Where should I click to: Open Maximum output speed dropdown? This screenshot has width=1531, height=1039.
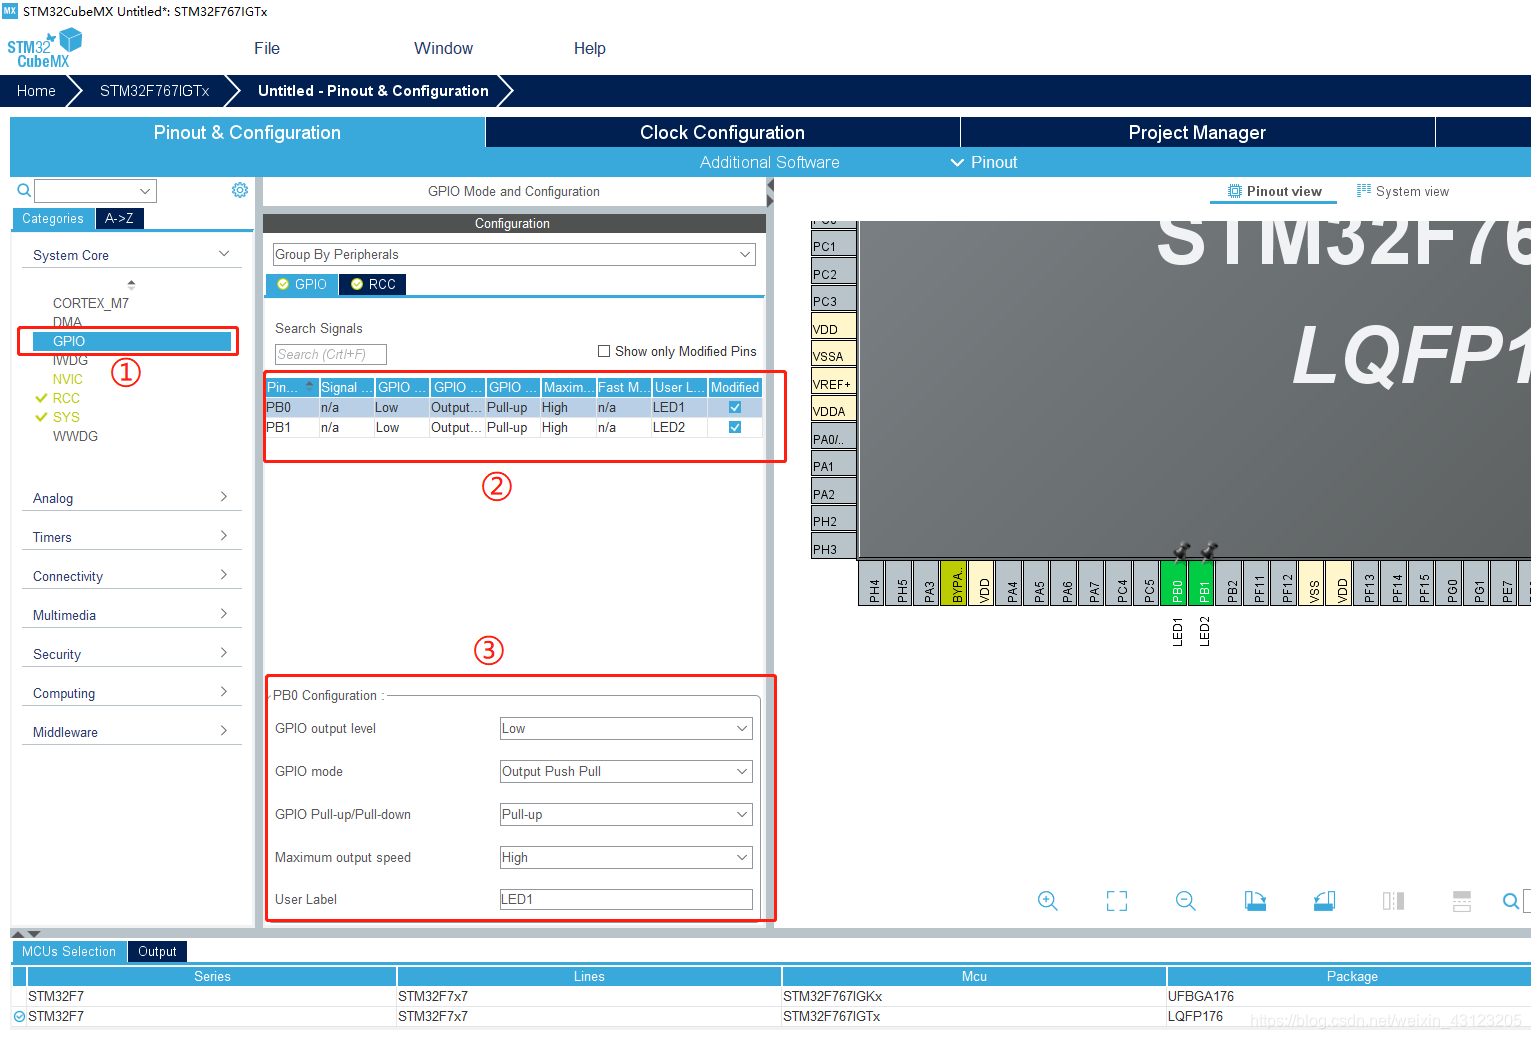626,857
